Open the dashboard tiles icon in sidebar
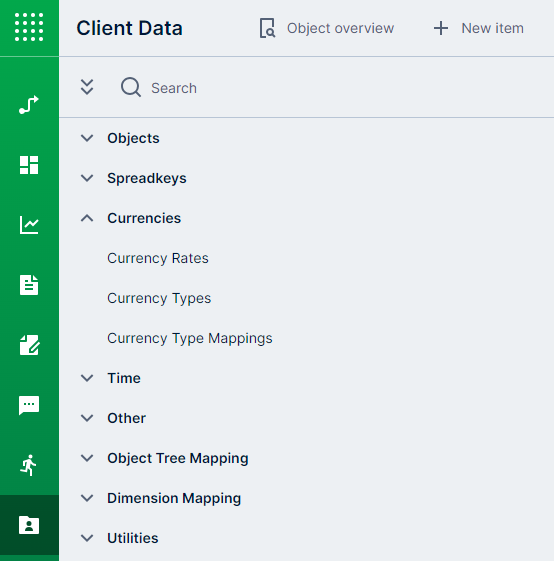This screenshot has height=561, width=554. pos(29,165)
